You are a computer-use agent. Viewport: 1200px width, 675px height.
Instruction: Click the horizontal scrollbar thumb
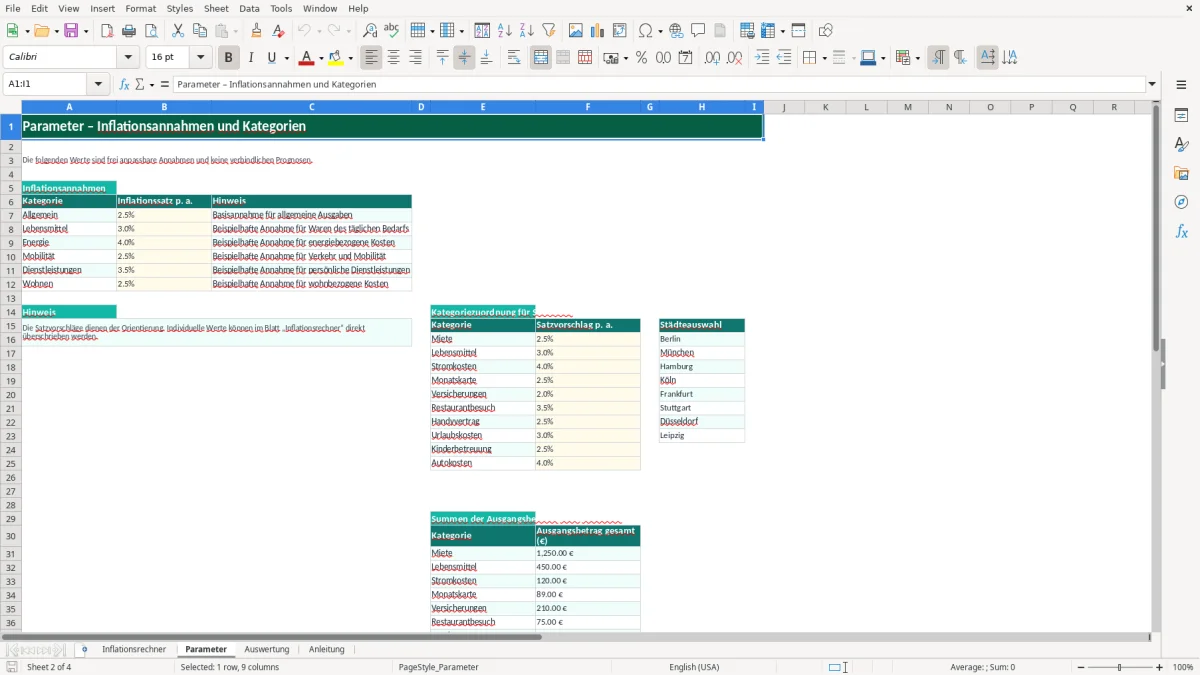click(x=271, y=637)
